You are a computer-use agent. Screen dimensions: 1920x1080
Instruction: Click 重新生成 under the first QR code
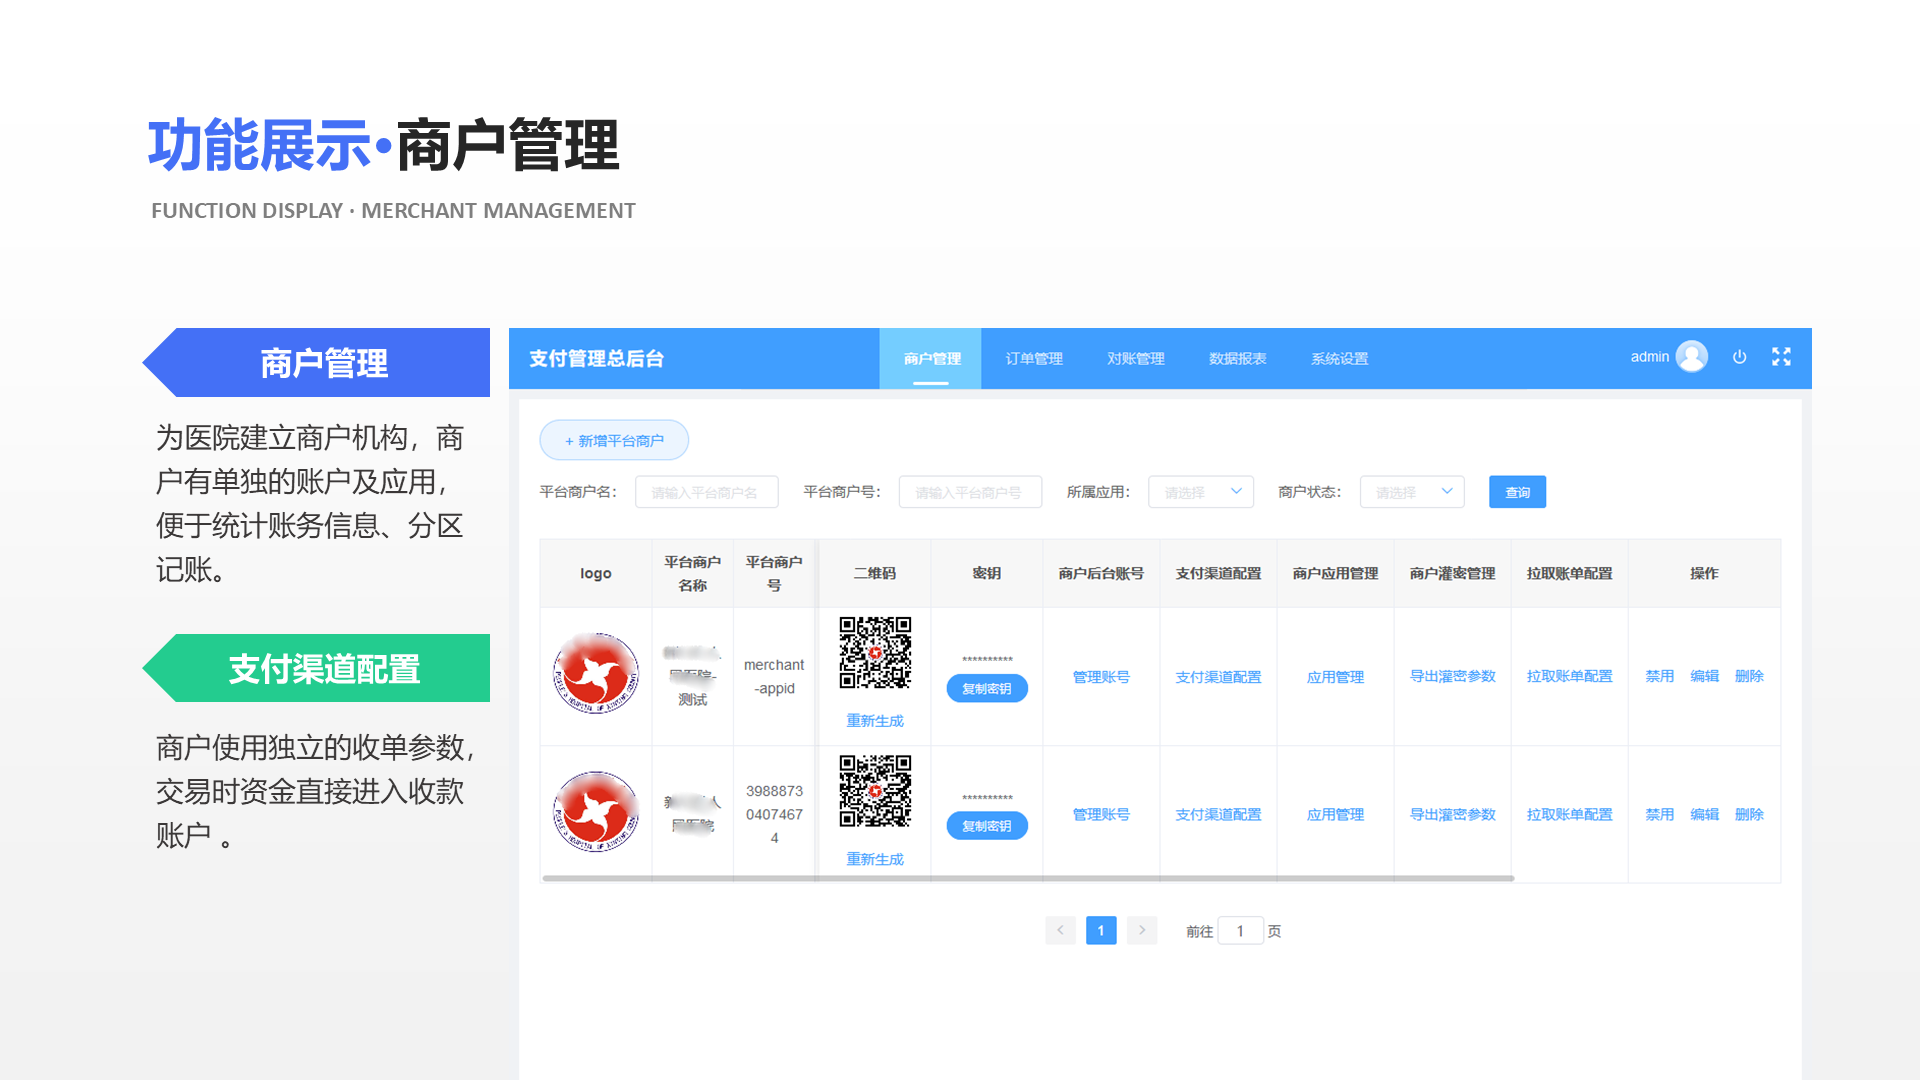coord(874,719)
